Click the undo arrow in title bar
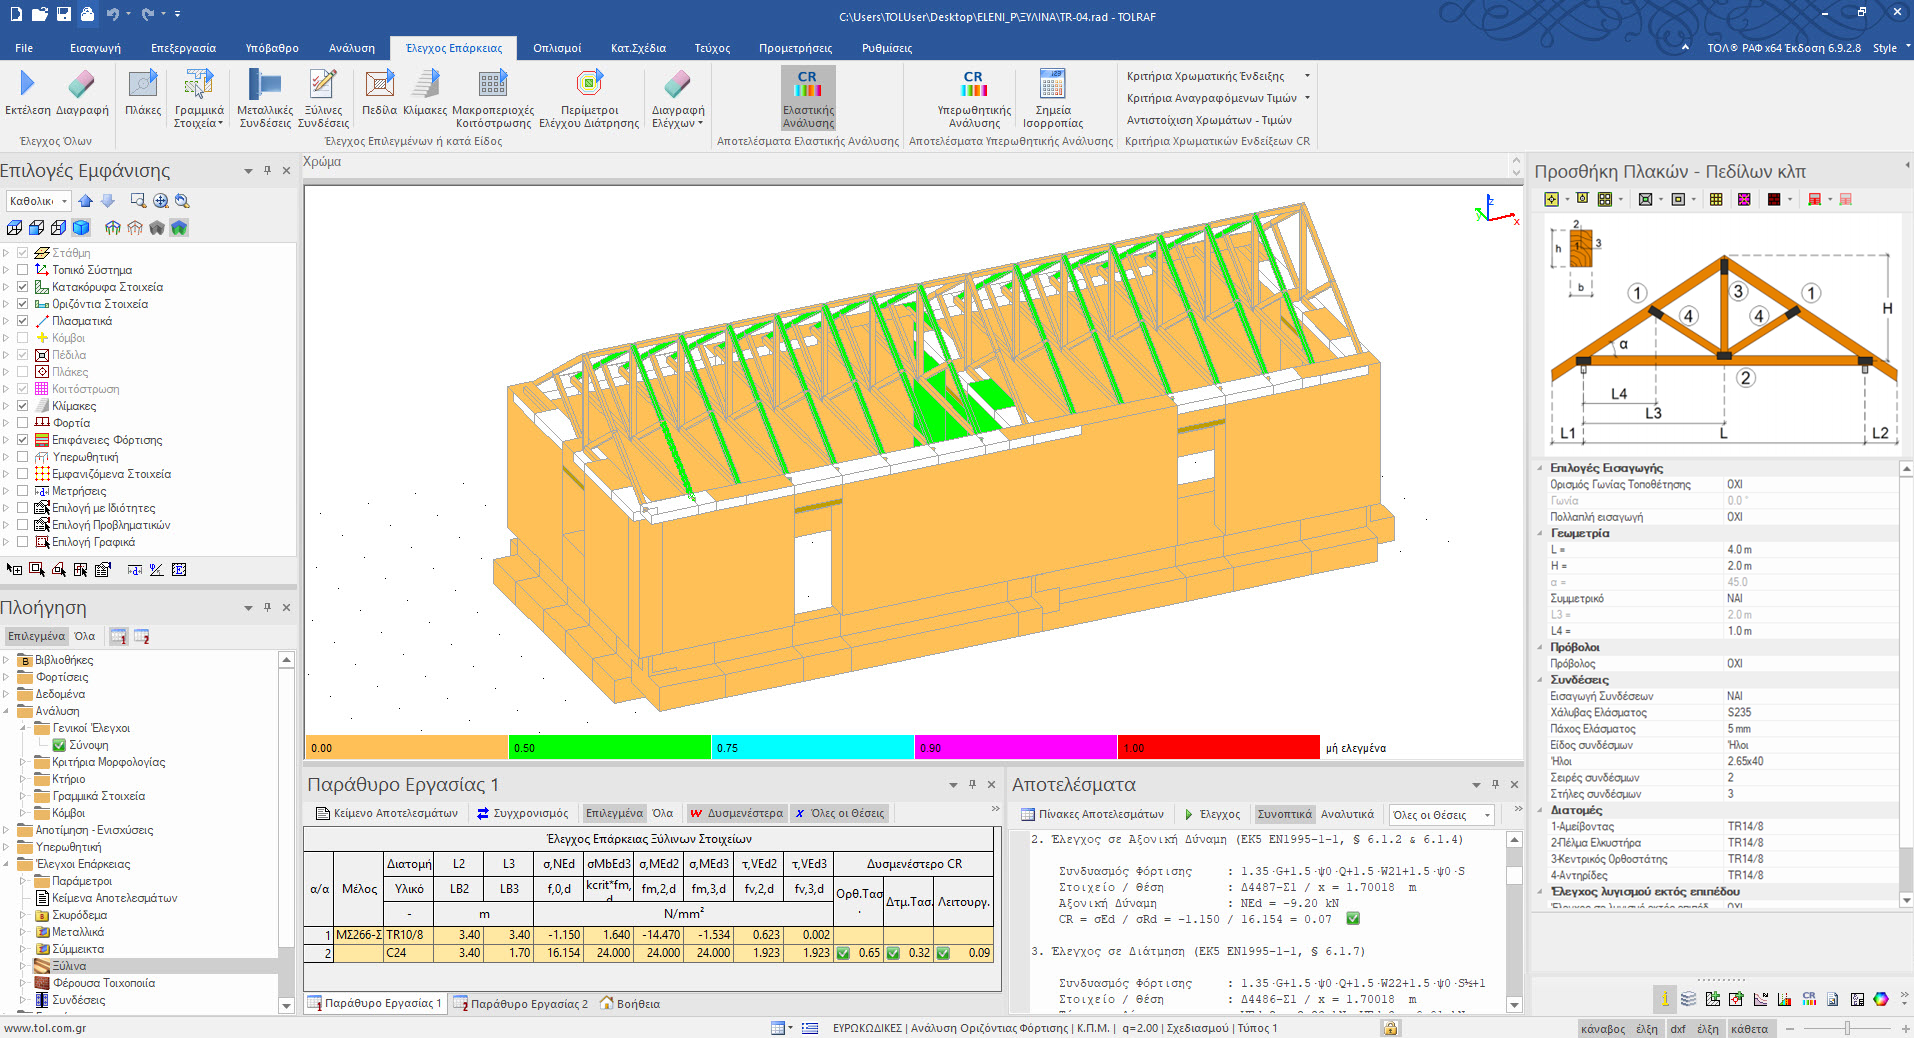This screenshot has height=1038, width=1914. 112,14
